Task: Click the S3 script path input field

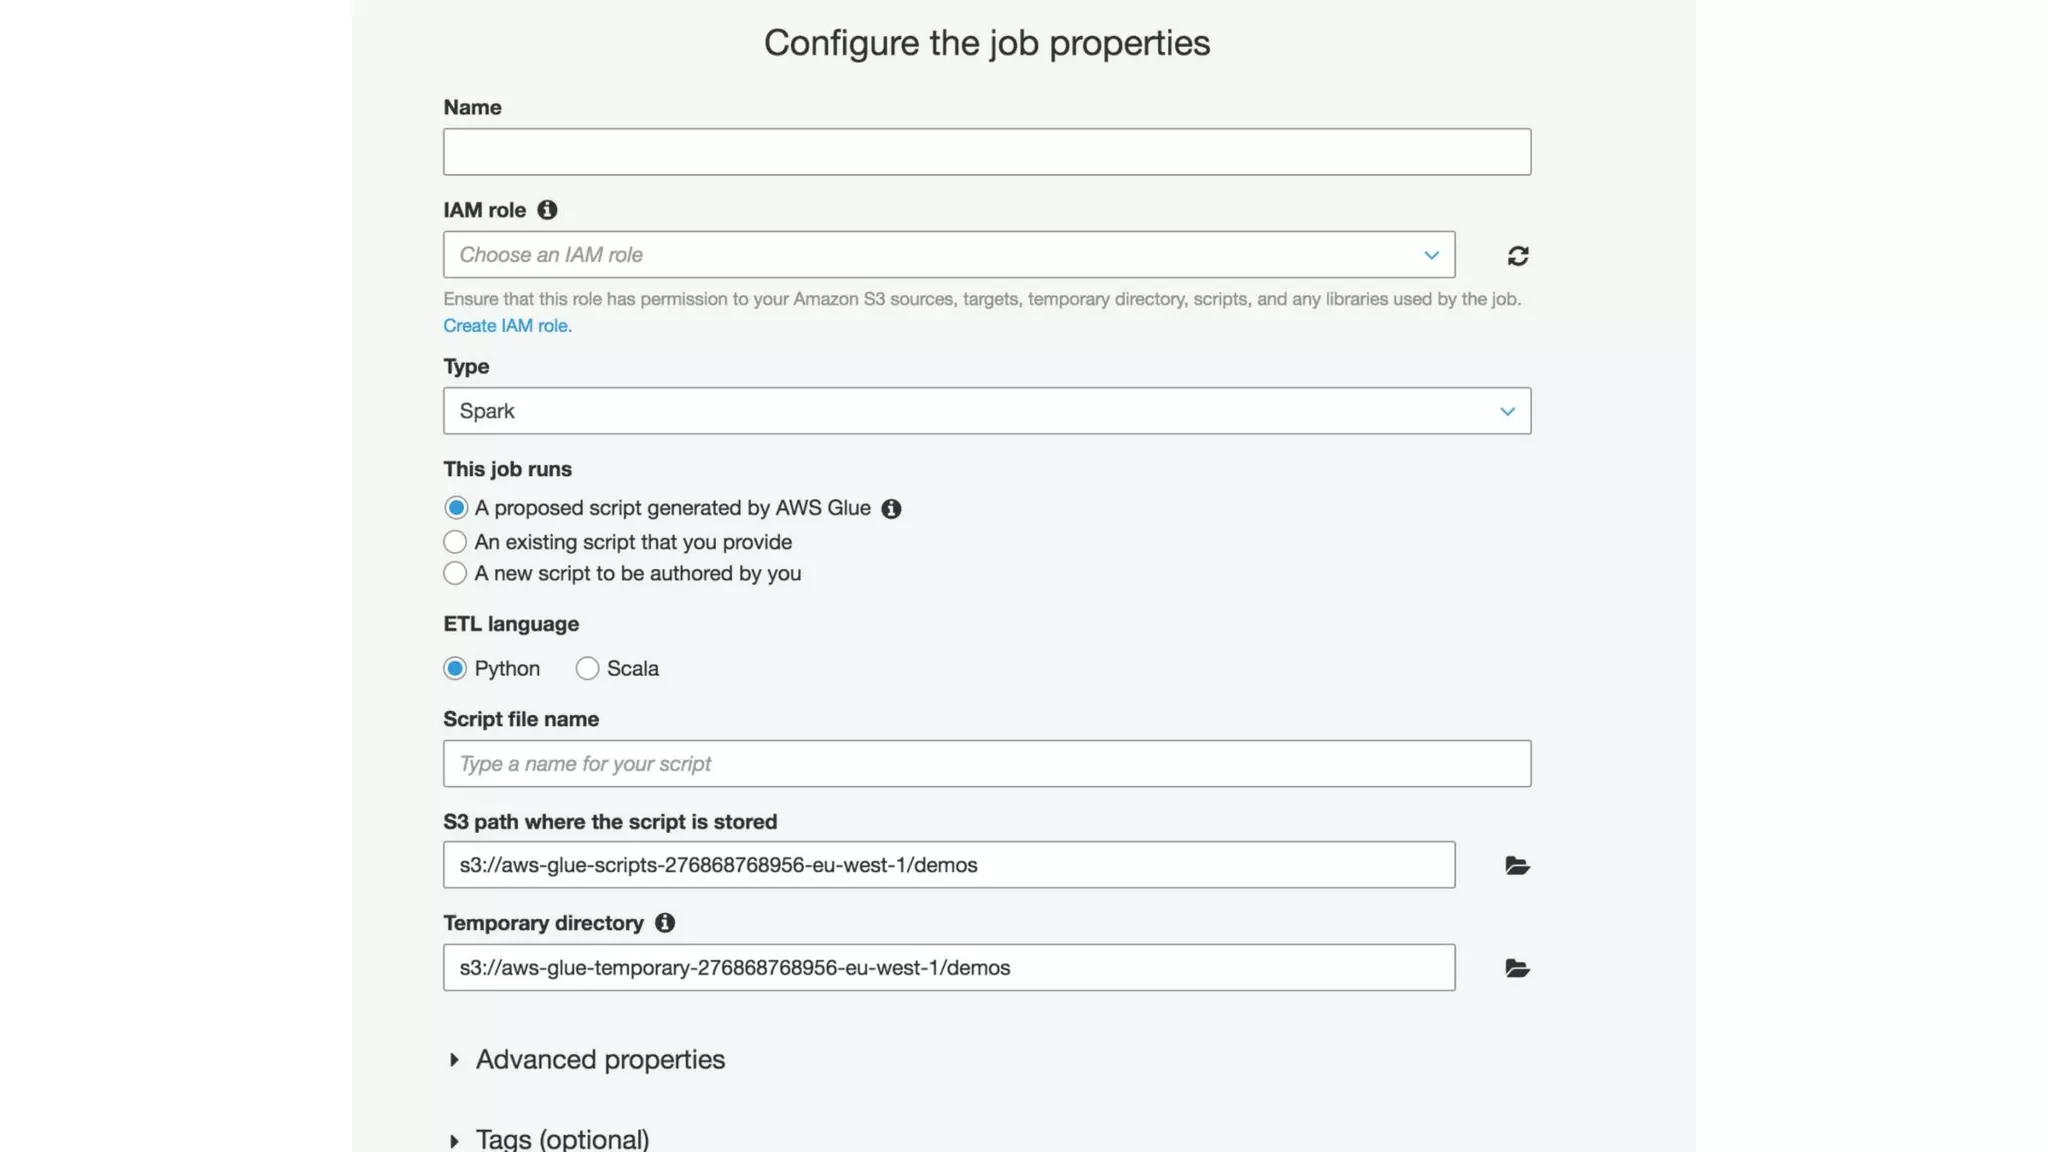Action: click(948, 865)
